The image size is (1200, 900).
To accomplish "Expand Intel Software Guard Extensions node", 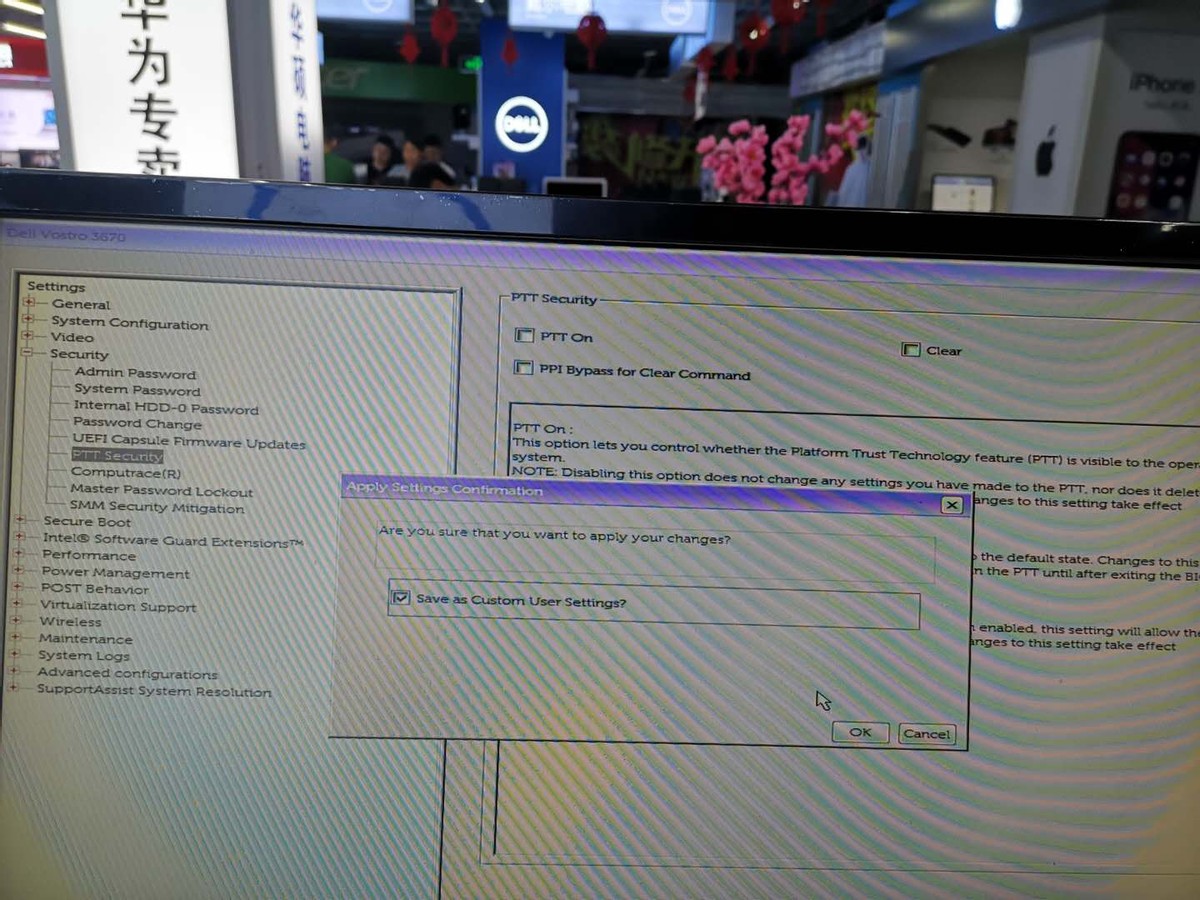I will click(x=21, y=537).
